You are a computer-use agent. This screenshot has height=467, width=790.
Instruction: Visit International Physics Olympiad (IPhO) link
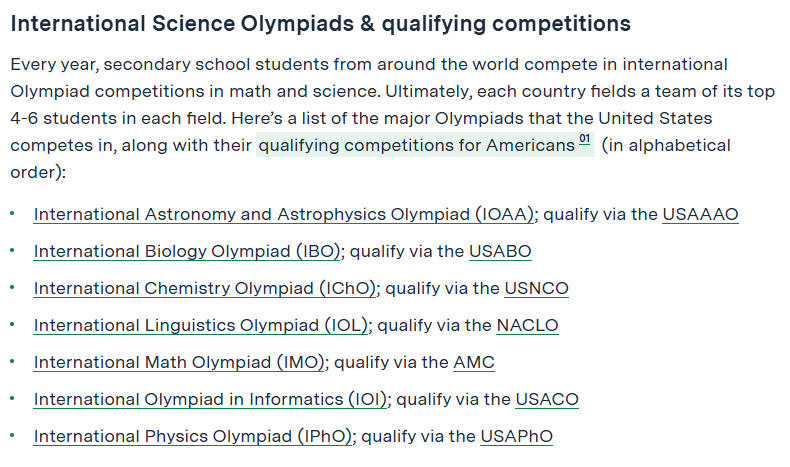tap(193, 436)
